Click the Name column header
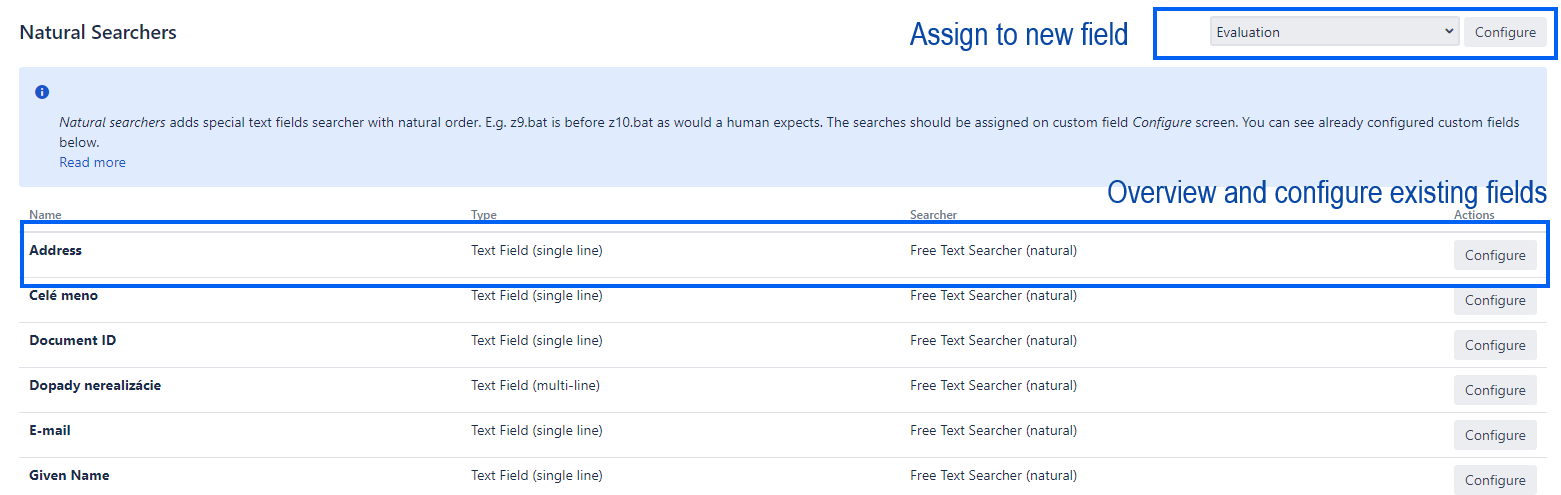This screenshot has width=1561, height=495. click(45, 215)
